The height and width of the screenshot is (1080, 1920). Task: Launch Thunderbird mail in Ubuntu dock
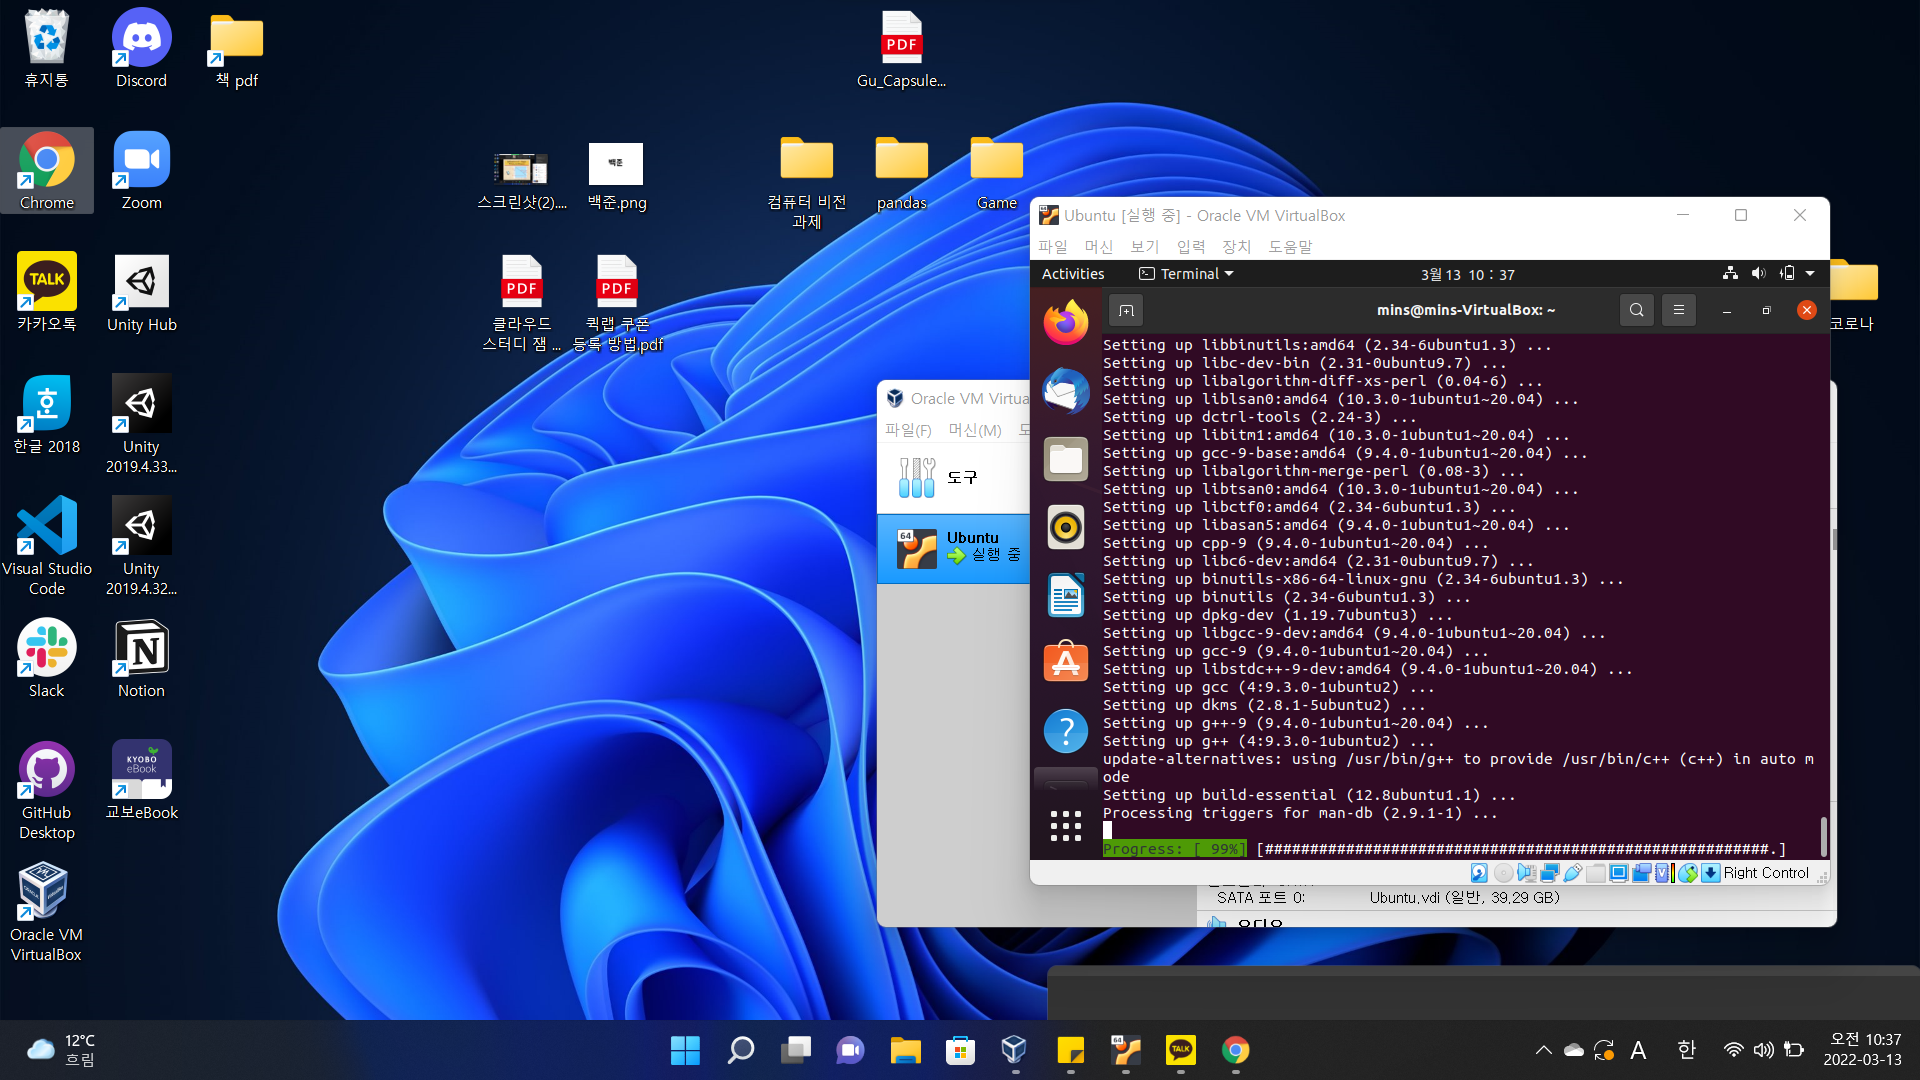tap(1065, 391)
